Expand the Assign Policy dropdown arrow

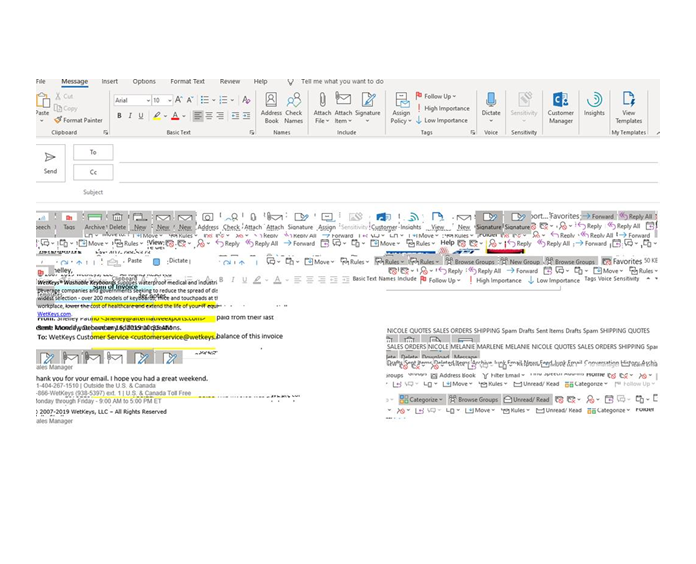coord(410,121)
